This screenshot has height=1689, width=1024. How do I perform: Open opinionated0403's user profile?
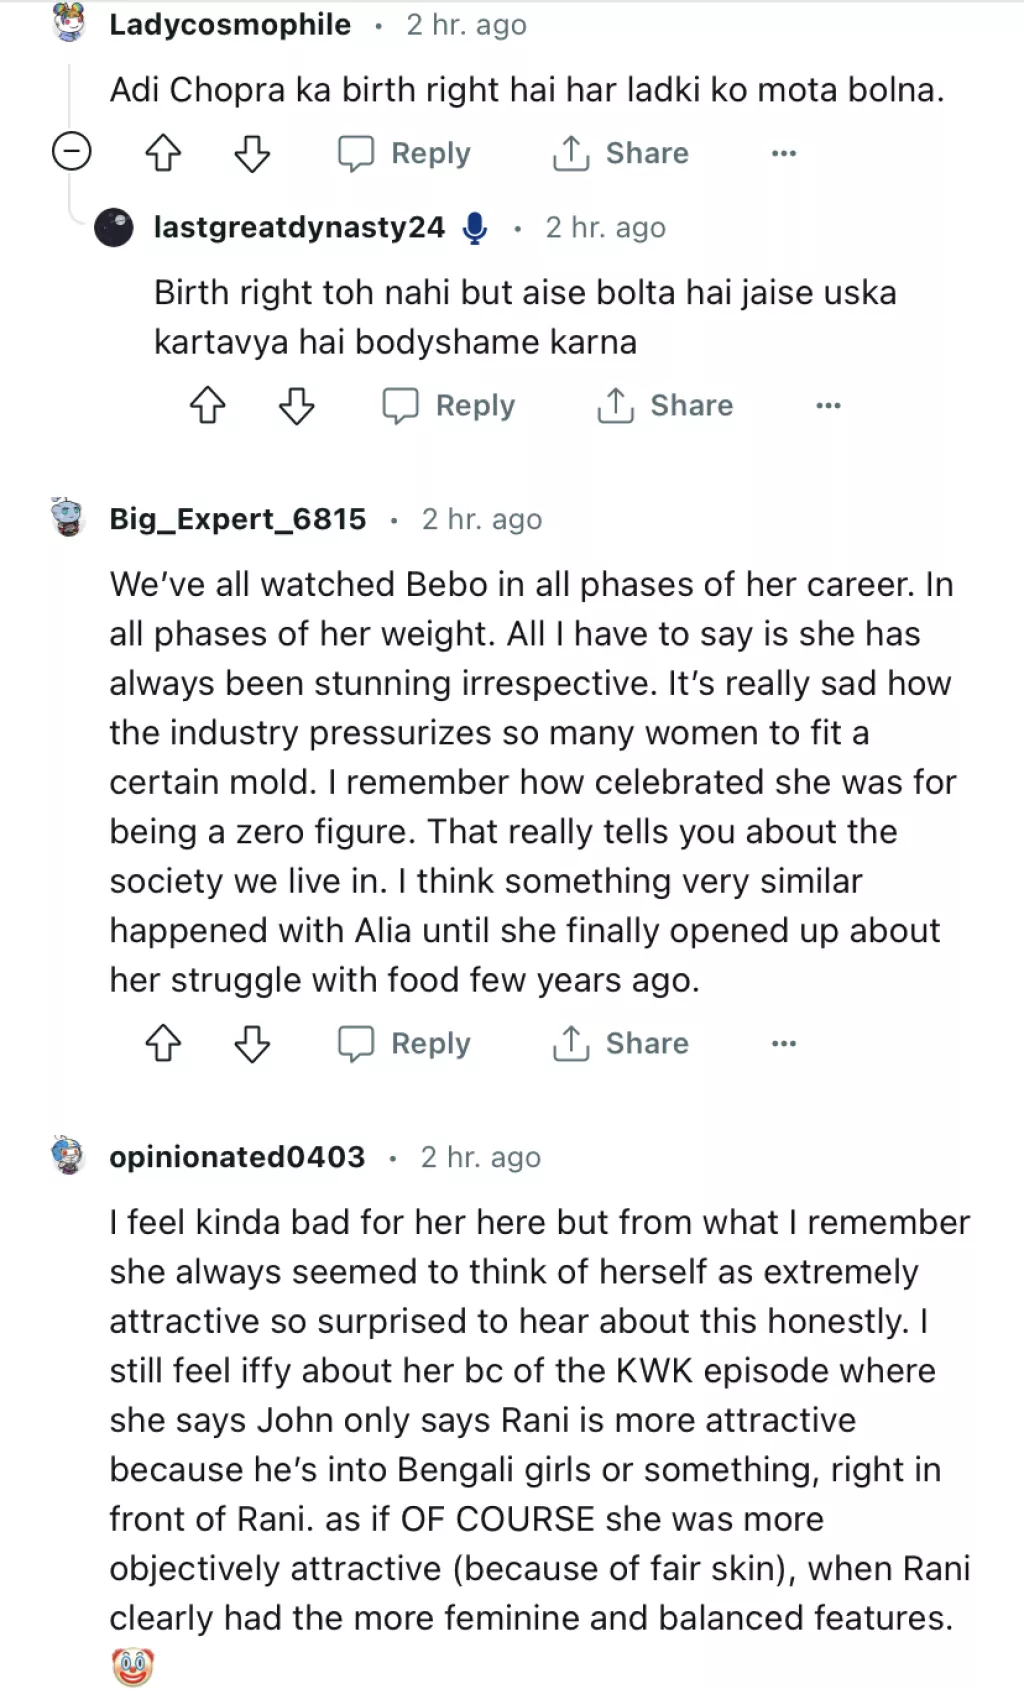click(x=237, y=1157)
